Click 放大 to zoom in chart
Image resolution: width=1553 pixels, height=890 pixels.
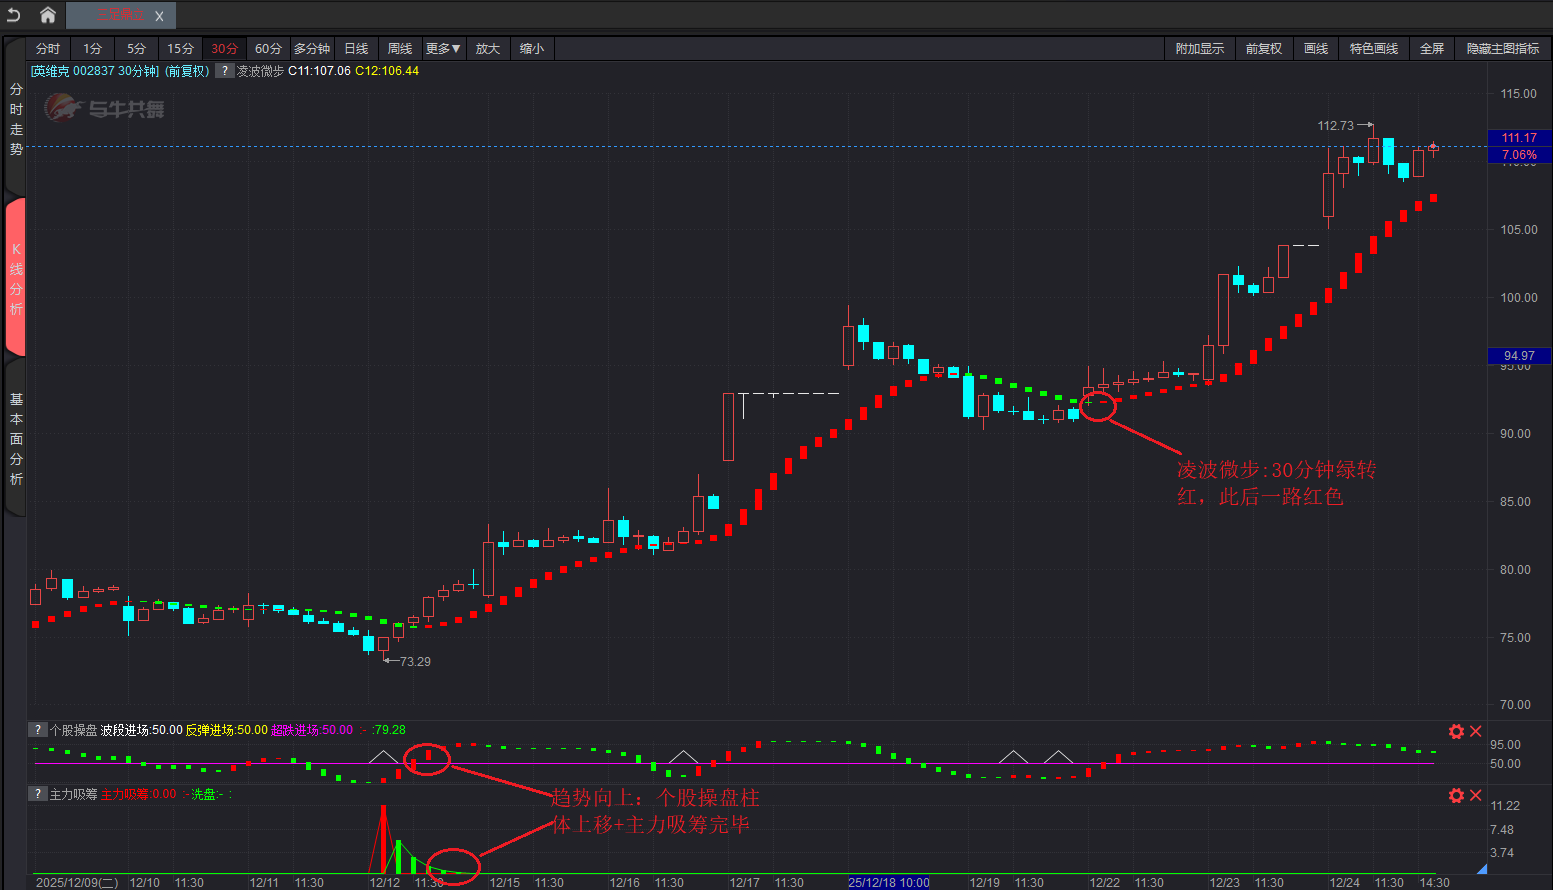click(487, 49)
